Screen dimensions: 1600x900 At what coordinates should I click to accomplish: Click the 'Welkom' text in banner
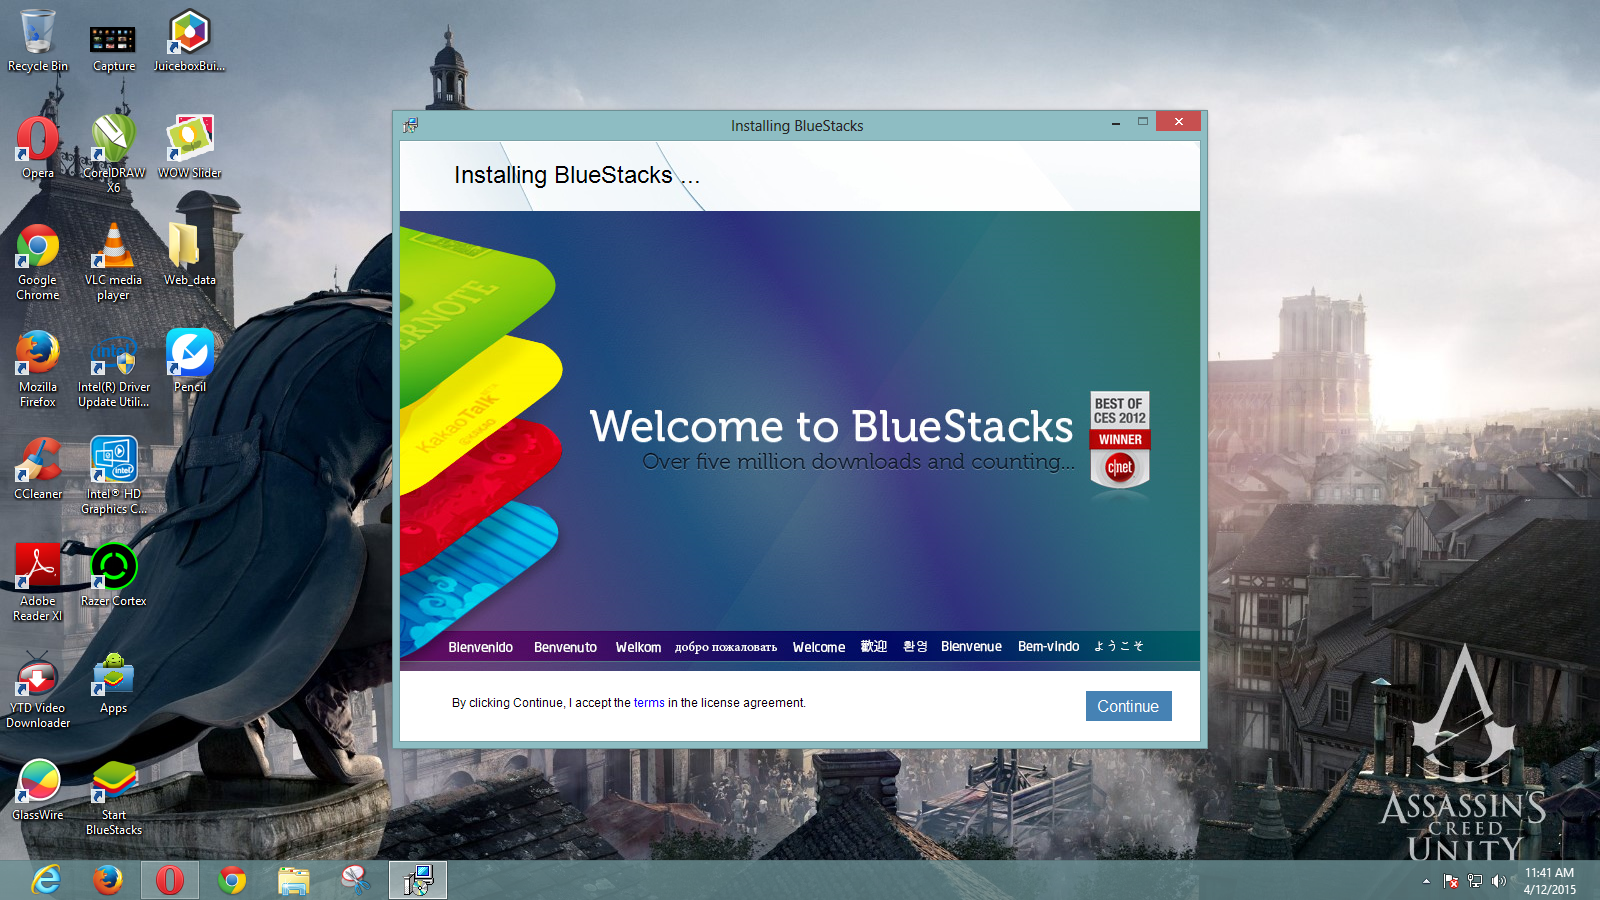[638, 647]
